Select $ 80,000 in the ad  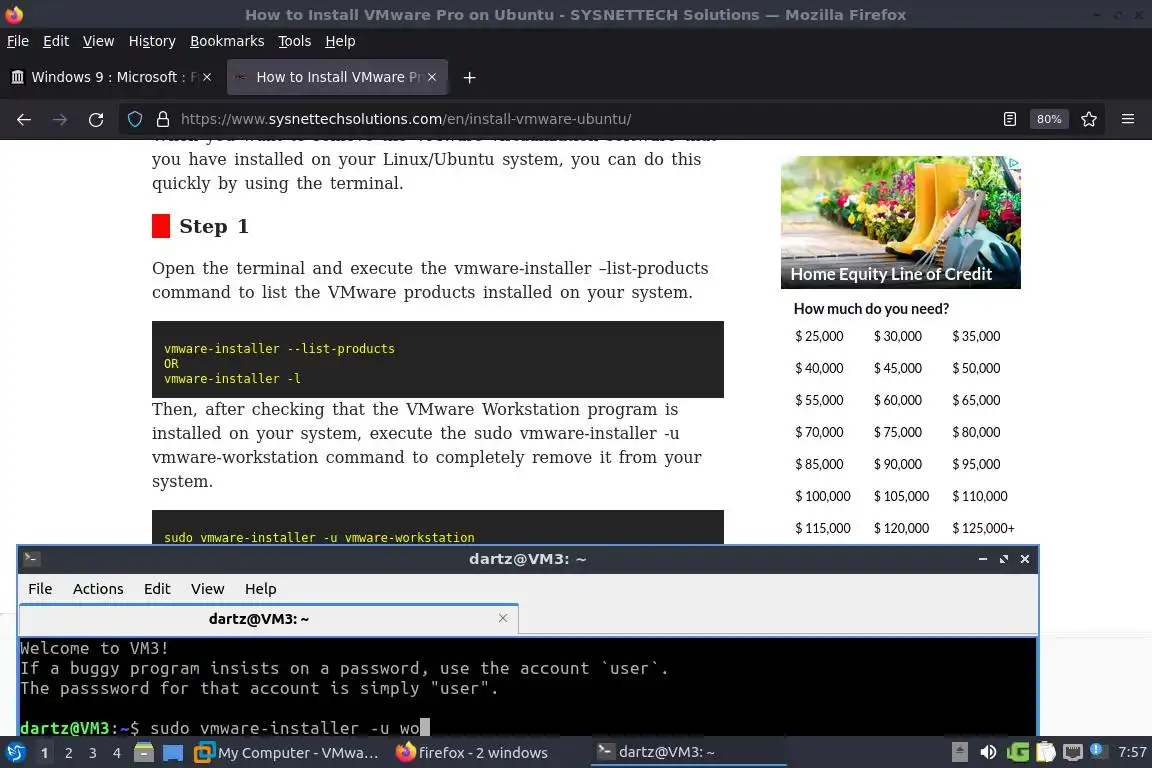[976, 432]
